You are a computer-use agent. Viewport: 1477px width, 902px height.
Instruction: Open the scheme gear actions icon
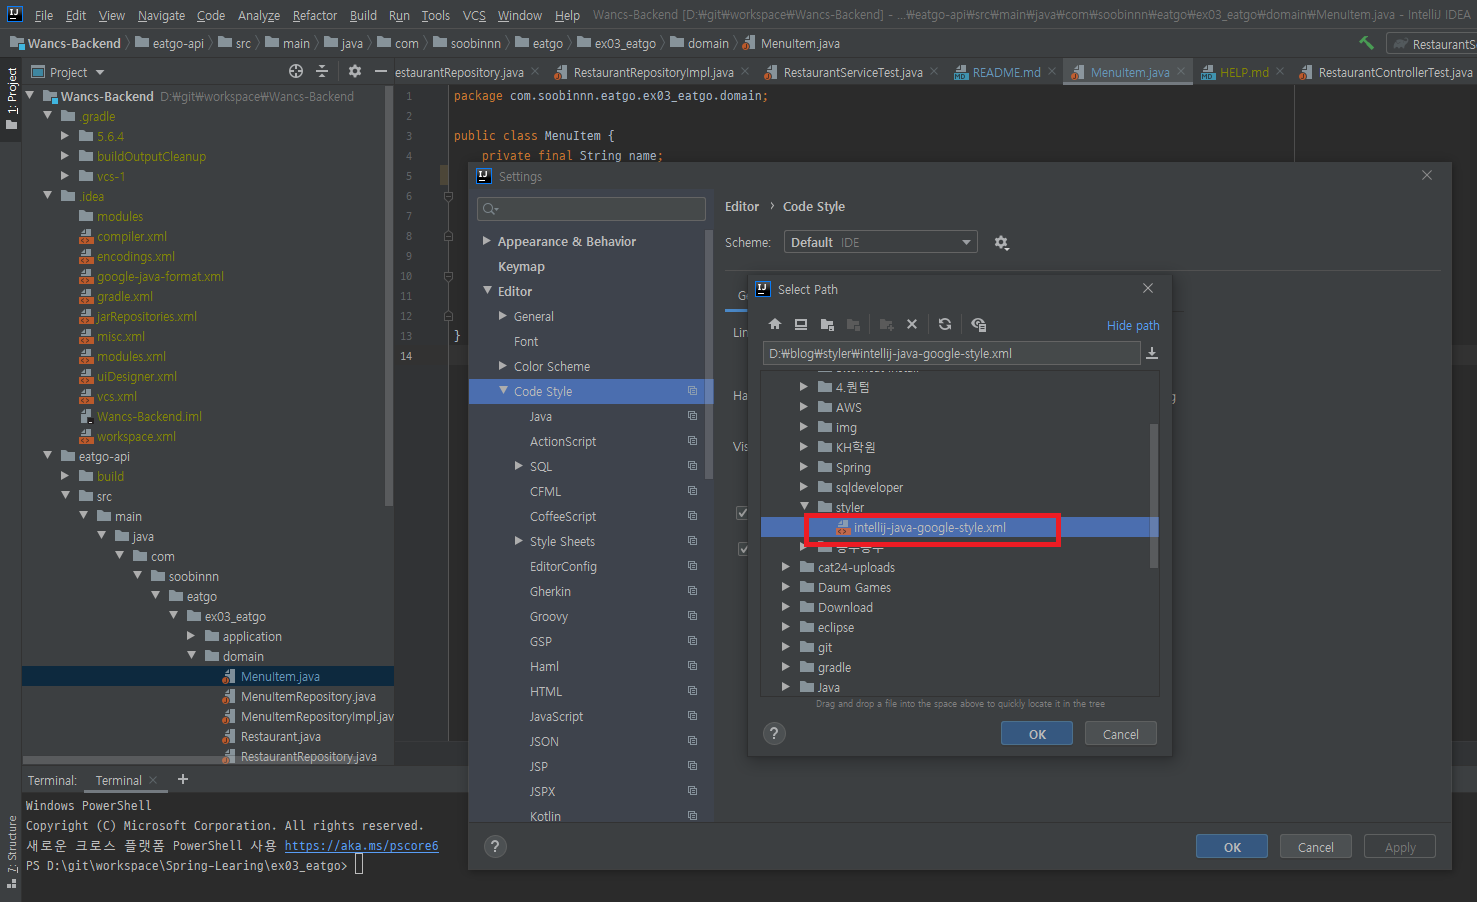[1001, 243]
